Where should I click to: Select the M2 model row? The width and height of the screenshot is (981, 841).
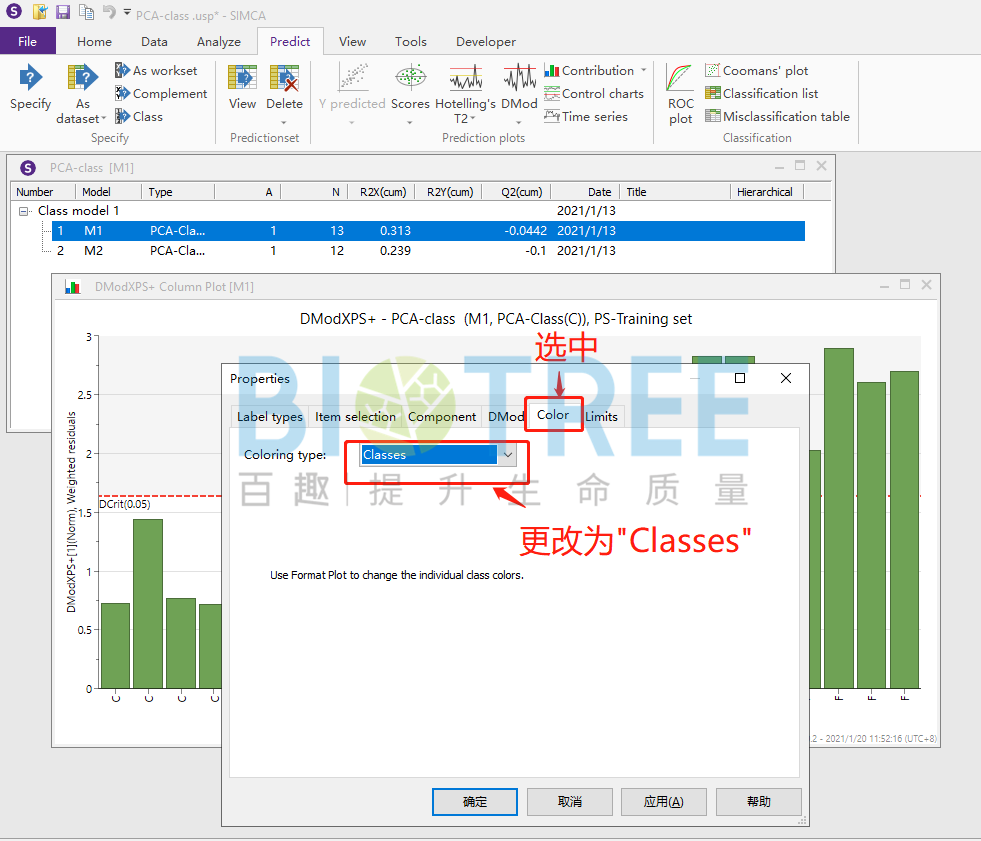(x=92, y=251)
